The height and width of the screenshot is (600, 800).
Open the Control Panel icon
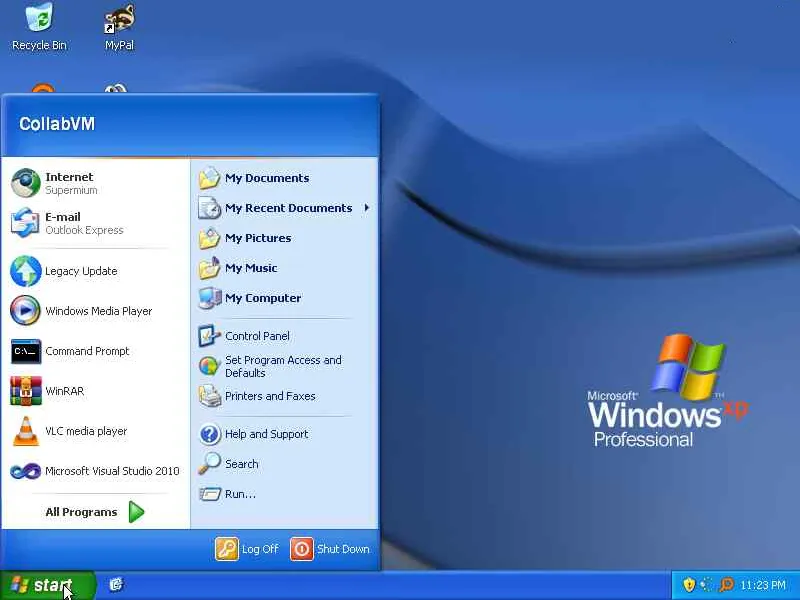[209, 336]
